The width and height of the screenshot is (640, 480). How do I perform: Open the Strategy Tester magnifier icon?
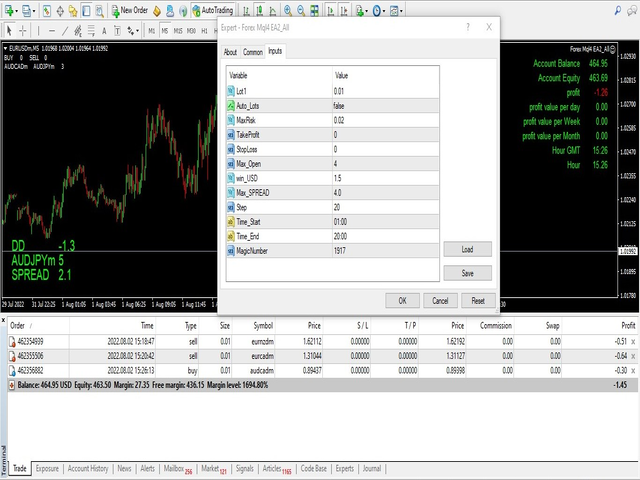coord(99,11)
